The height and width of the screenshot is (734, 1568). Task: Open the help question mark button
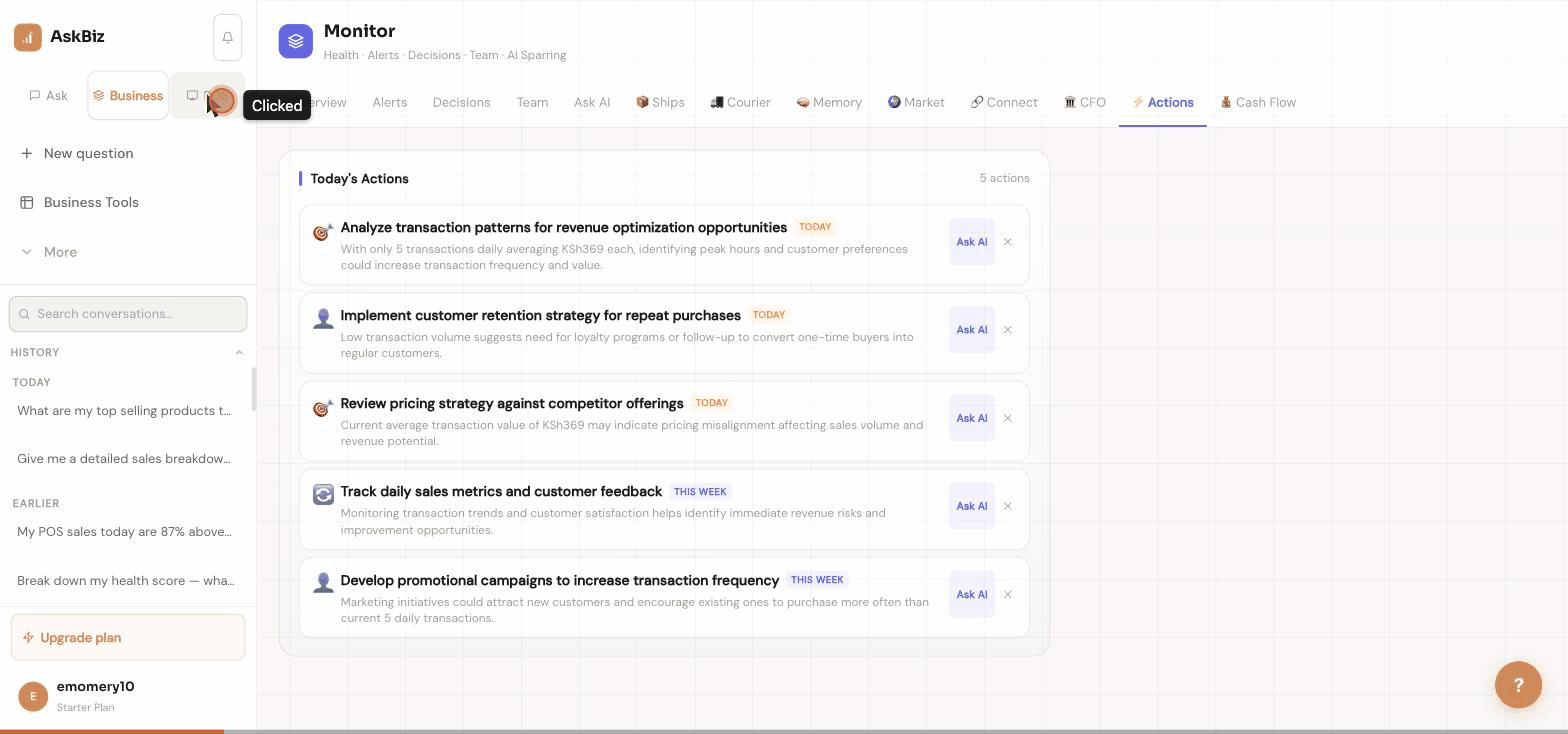1518,685
